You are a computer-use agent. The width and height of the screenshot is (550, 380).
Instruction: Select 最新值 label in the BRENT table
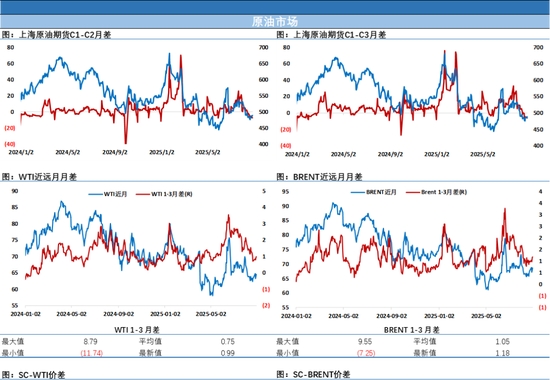(425, 353)
